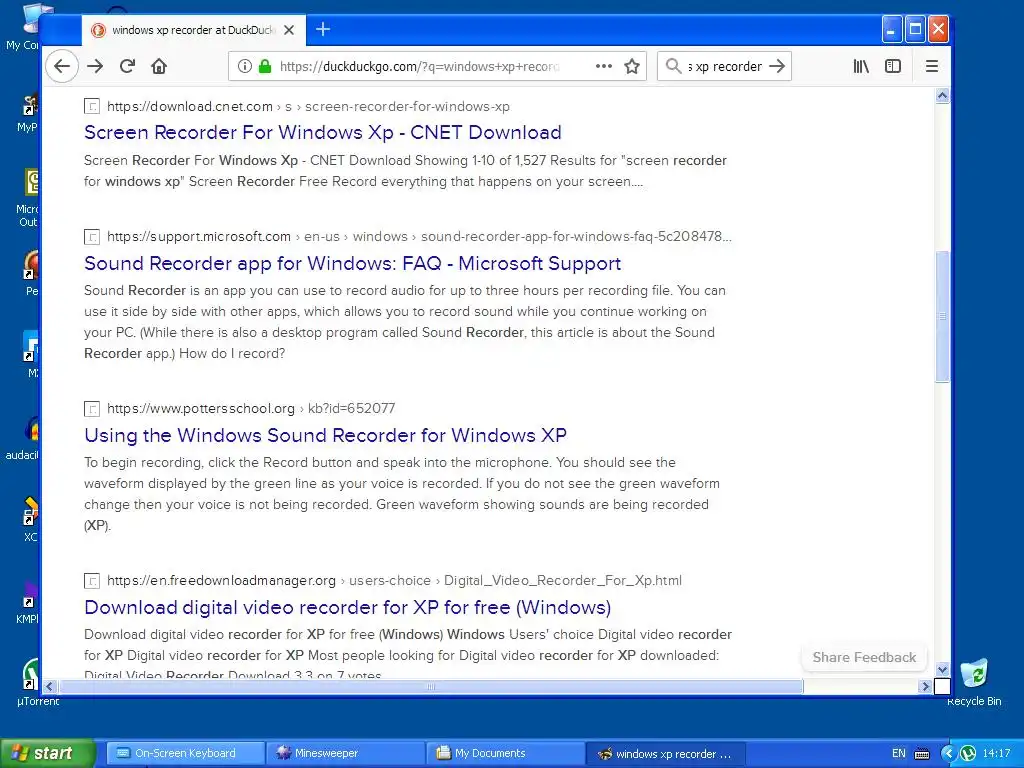Click the 14:17 system clock
The width and height of the screenshot is (1024, 768).
pyautogui.click(x=996, y=753)
